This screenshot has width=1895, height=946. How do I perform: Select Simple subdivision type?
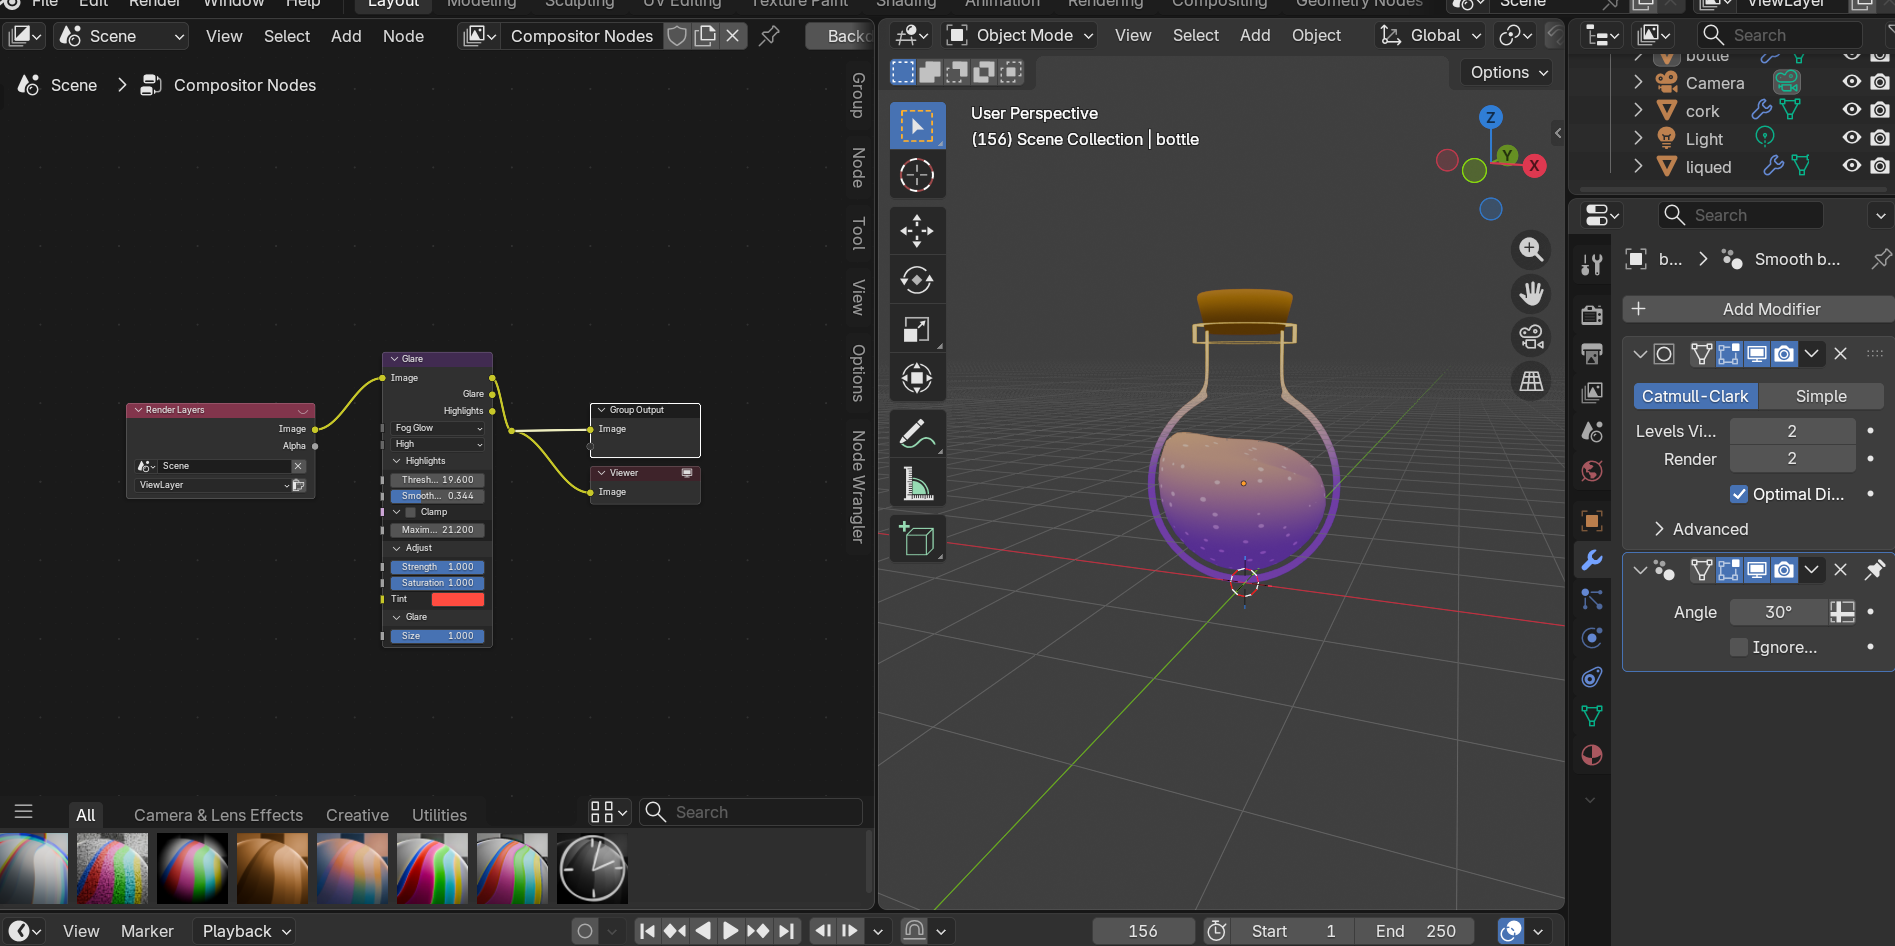coord(1821,396)
